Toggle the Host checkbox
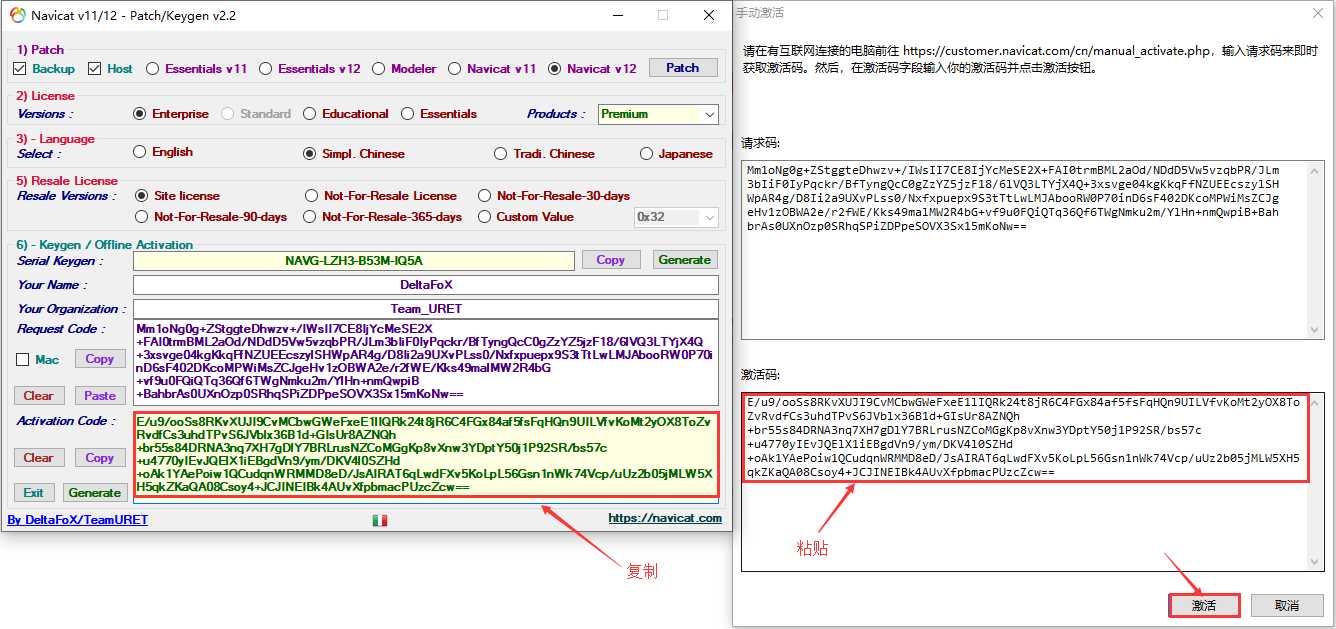This screenshot has height=629, width=1336. point(95,69)
